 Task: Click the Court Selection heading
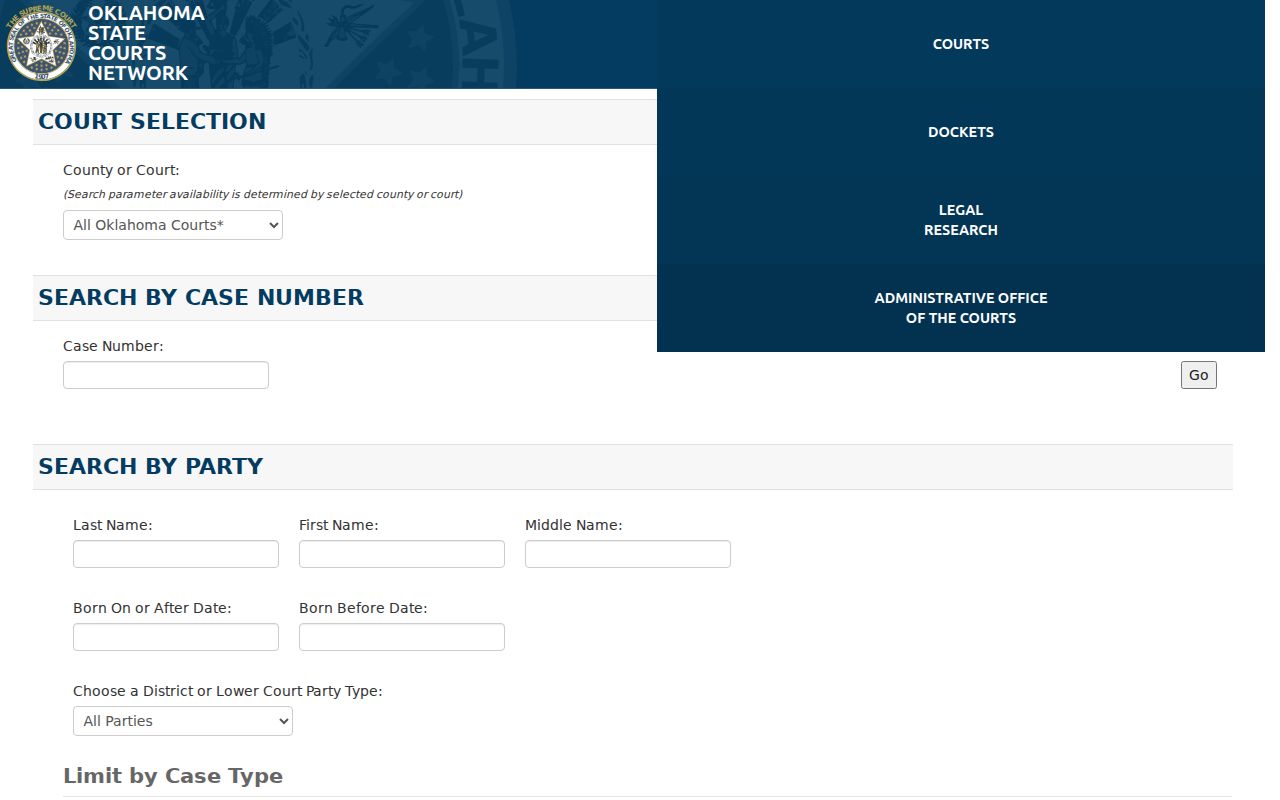tap(152, 121)
